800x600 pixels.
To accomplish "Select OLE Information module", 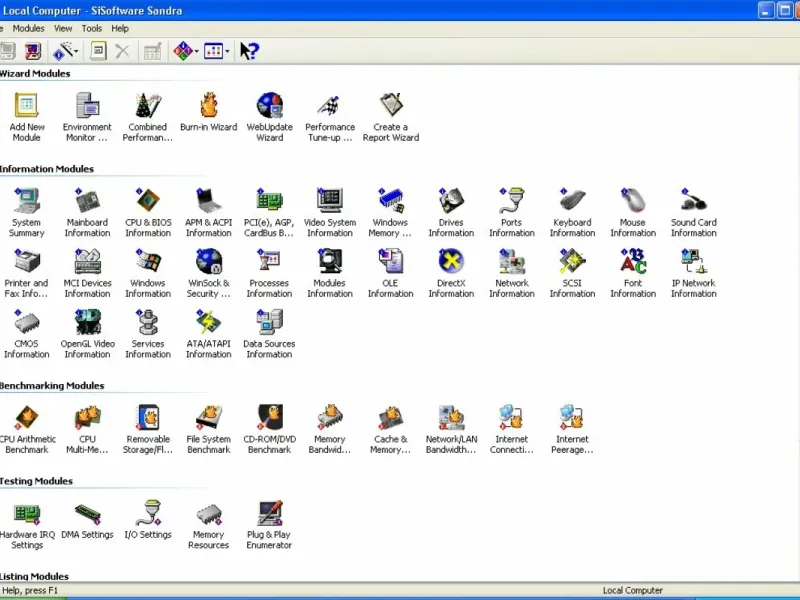I will 391,273.
